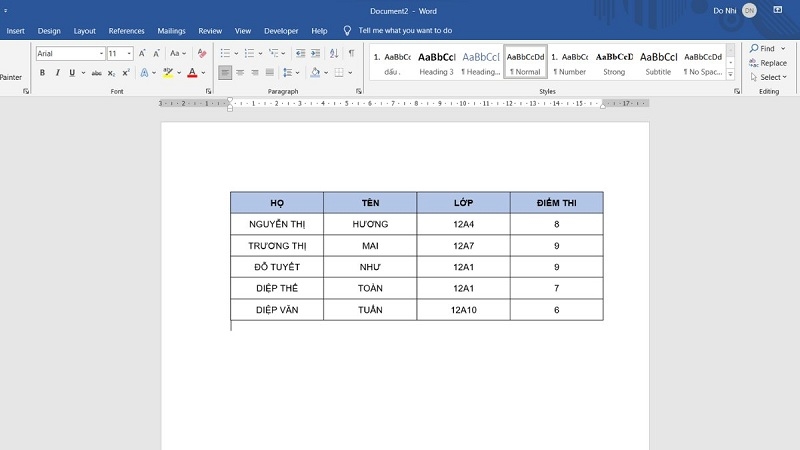Toggle italic formatting

(57, 73)
